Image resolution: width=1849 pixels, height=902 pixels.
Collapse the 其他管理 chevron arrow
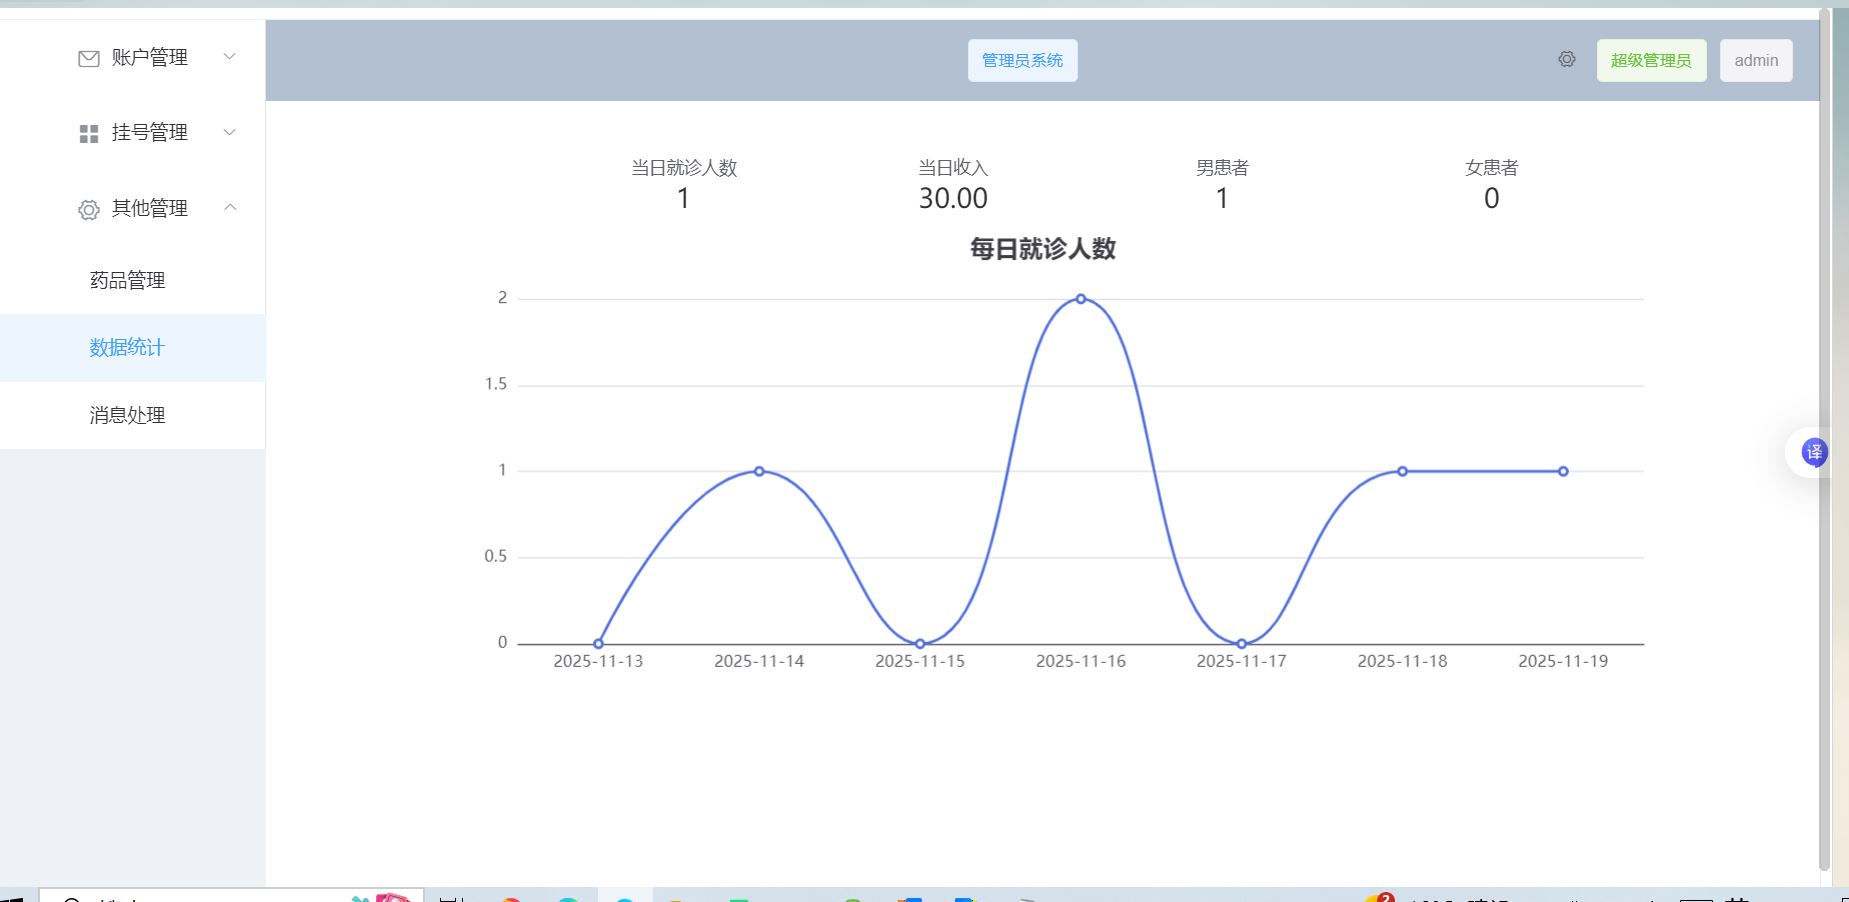[229, 208]
